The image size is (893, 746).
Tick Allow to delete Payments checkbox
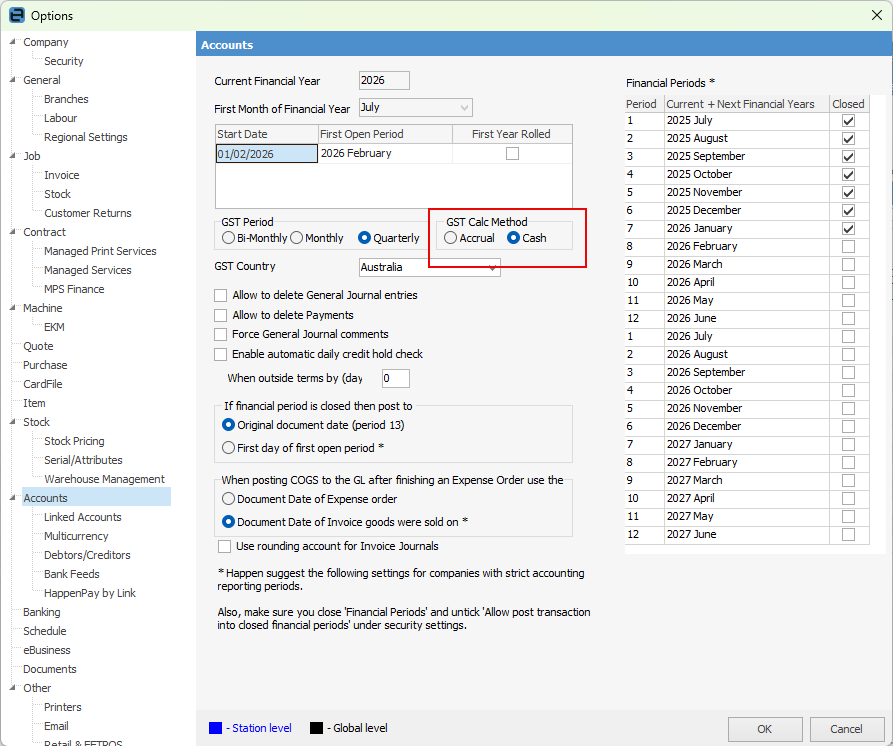click(220, 315)
